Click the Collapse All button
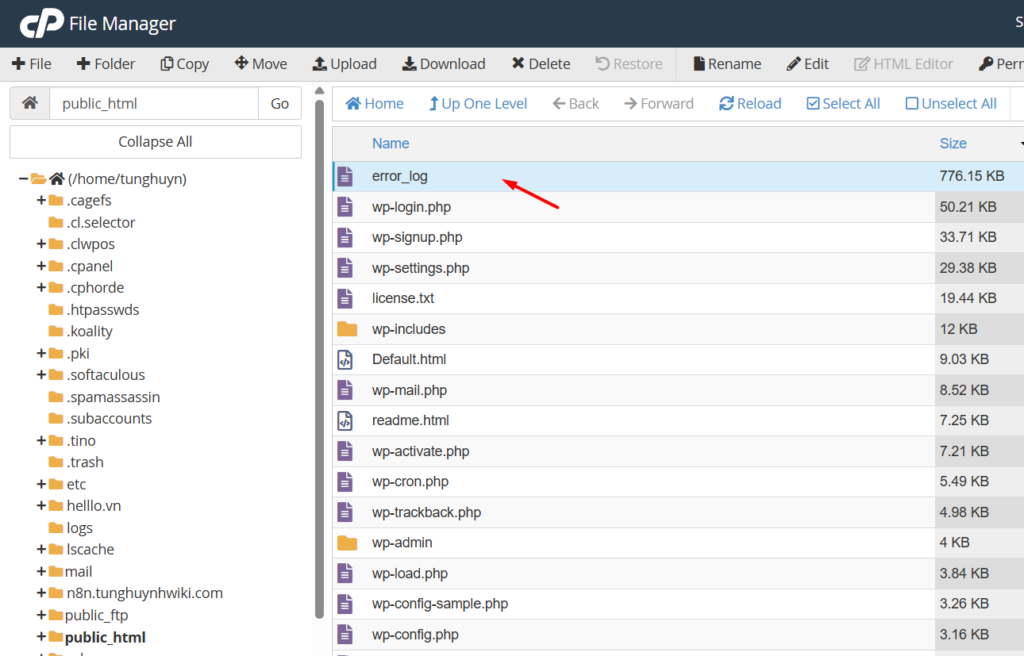The width and height of the screenshot is (1024, 656). point(155,142)
